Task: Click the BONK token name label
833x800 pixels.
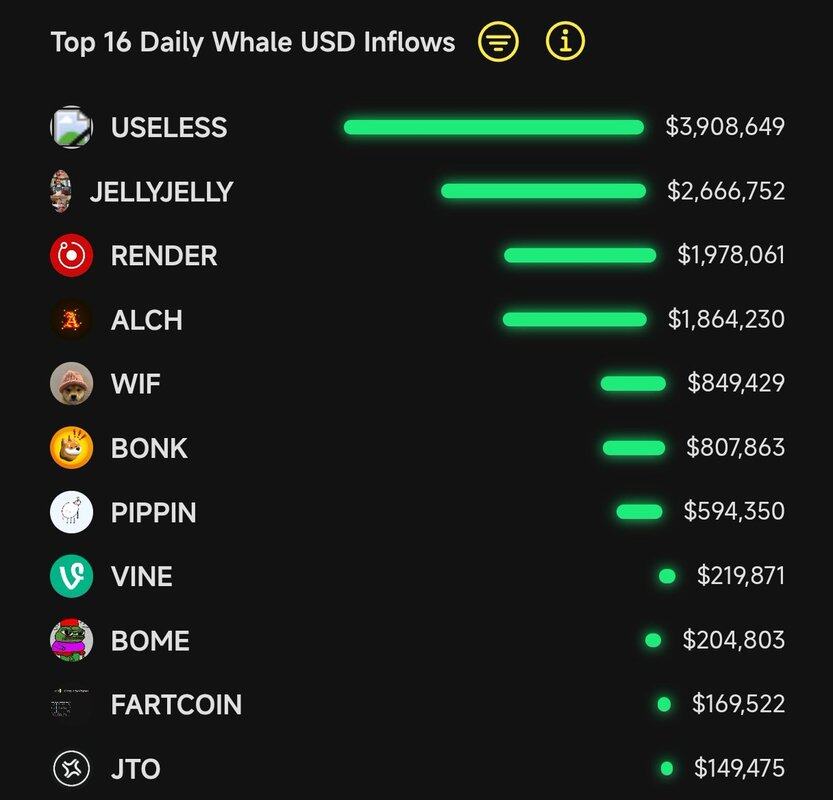Action: coord(149,448)
